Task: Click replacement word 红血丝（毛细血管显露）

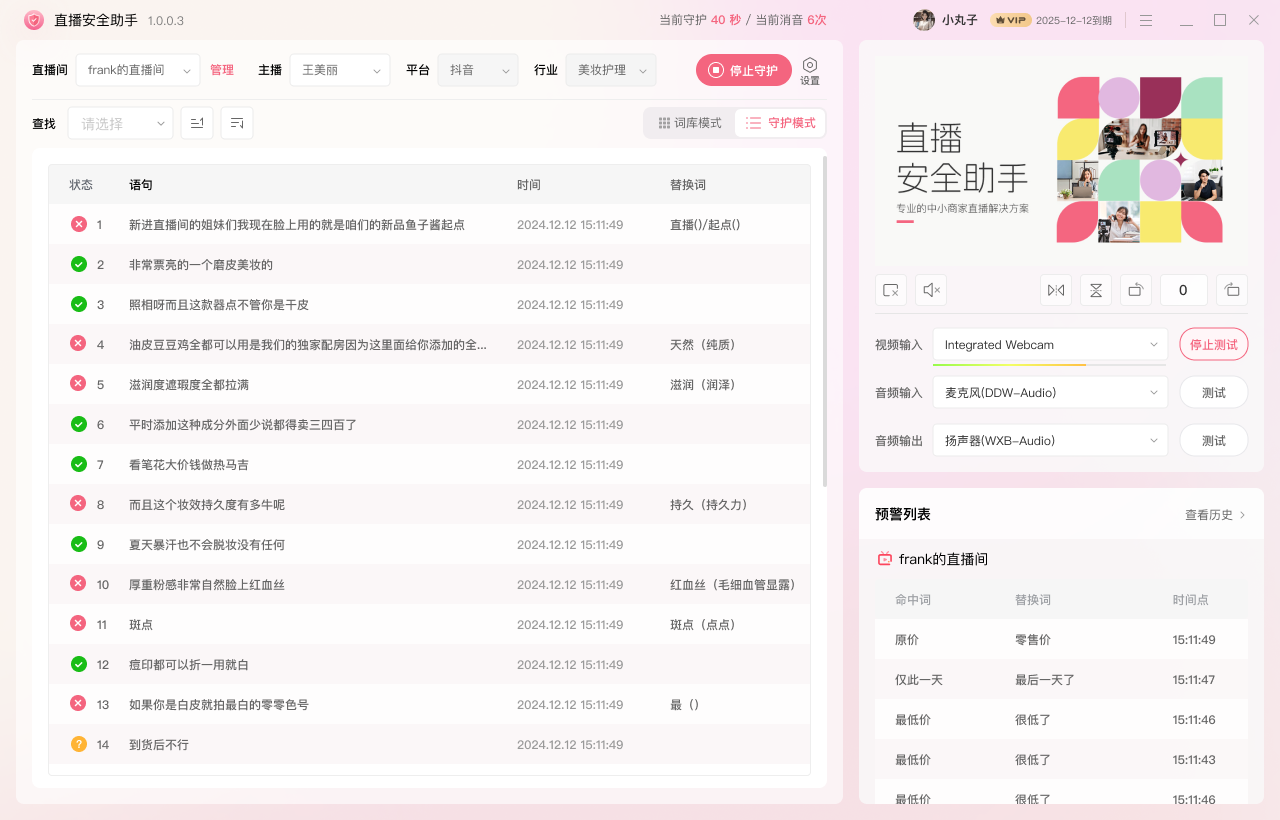Action: (x=733, y=584)
